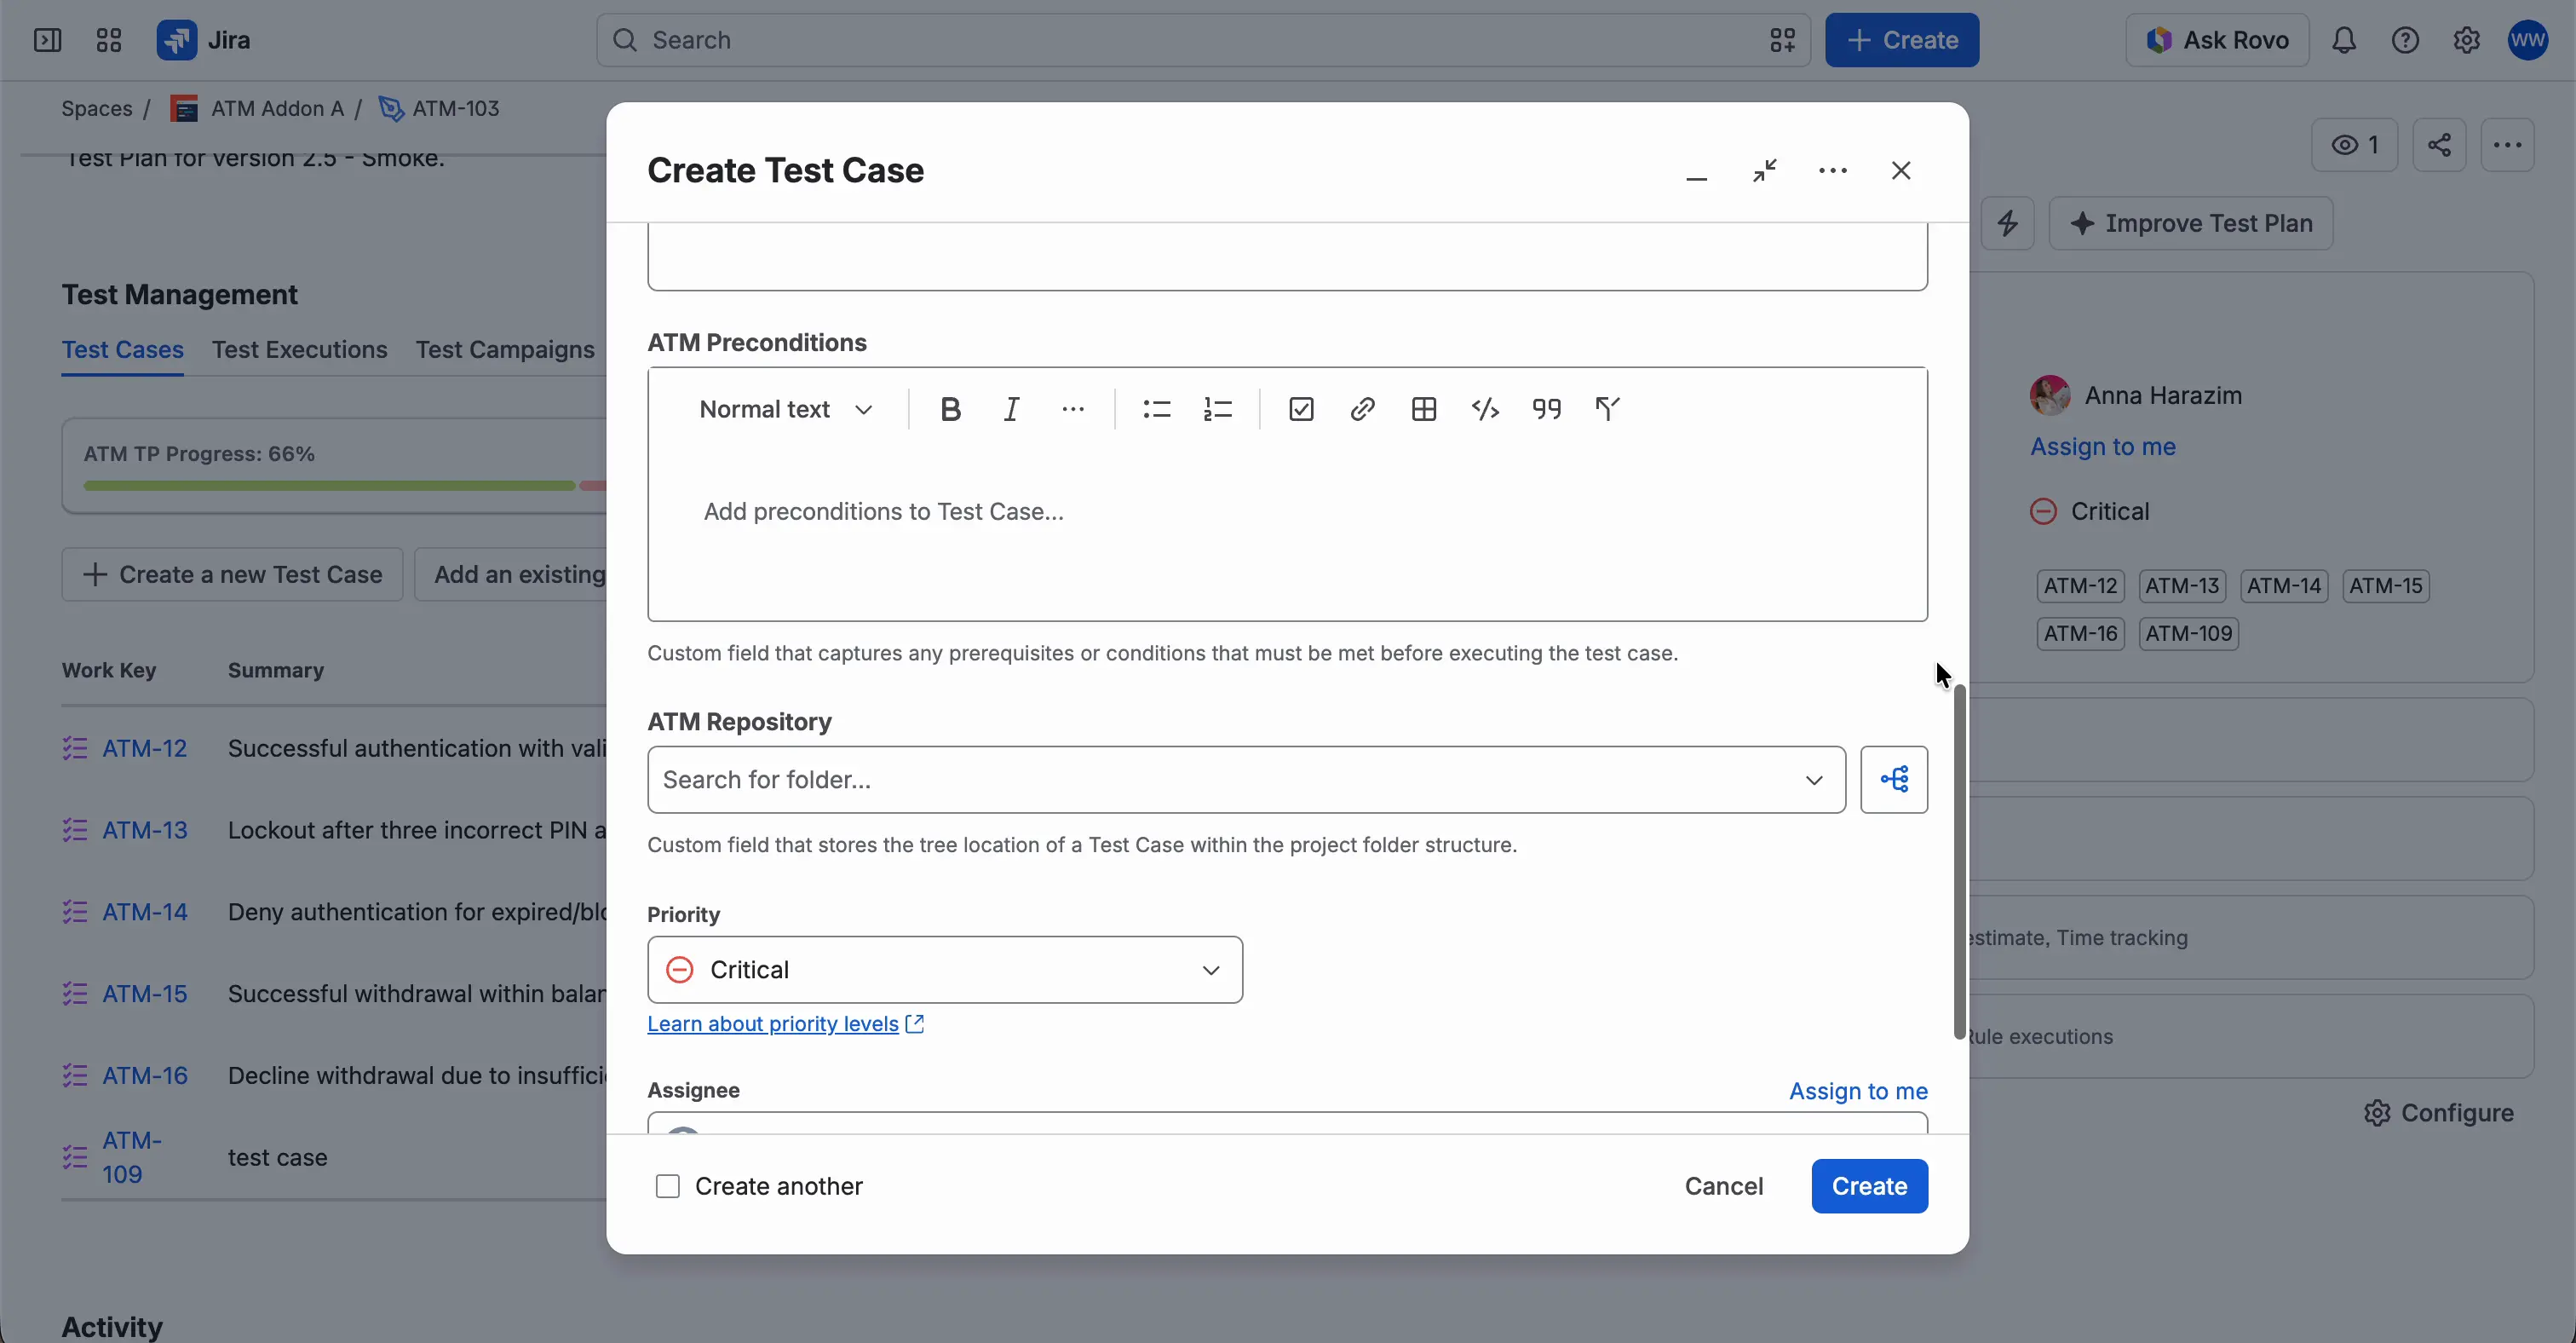This screenshot has height=1343, width=2576.
Task: Open ATM-13 work item link
Action: 145,830
